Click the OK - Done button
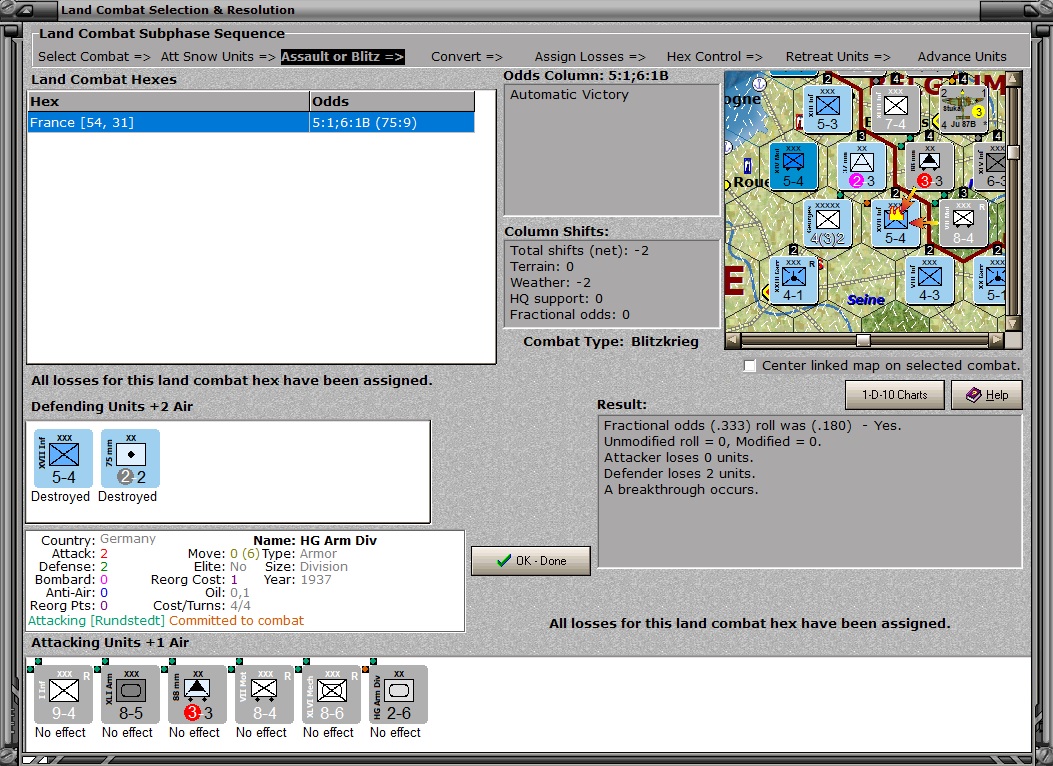 tap(531, 561)
